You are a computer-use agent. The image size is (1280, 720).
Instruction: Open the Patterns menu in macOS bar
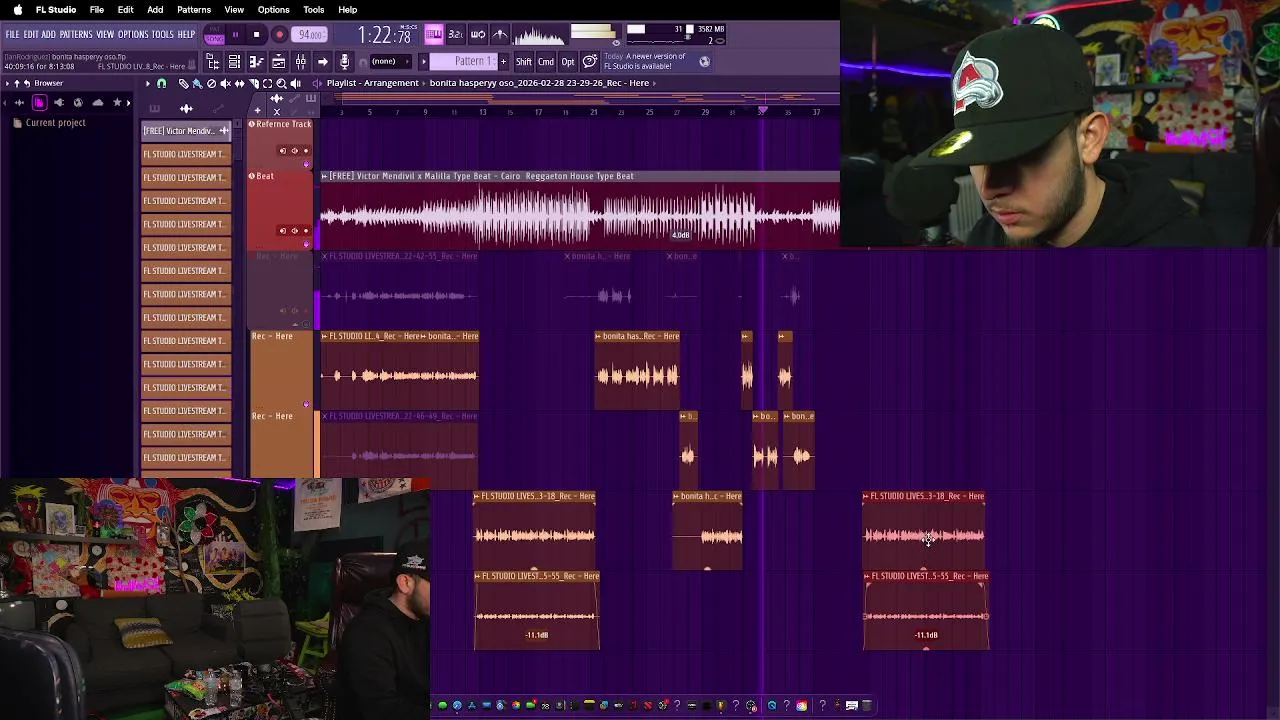pyautogui.click(x=194, y=10)
